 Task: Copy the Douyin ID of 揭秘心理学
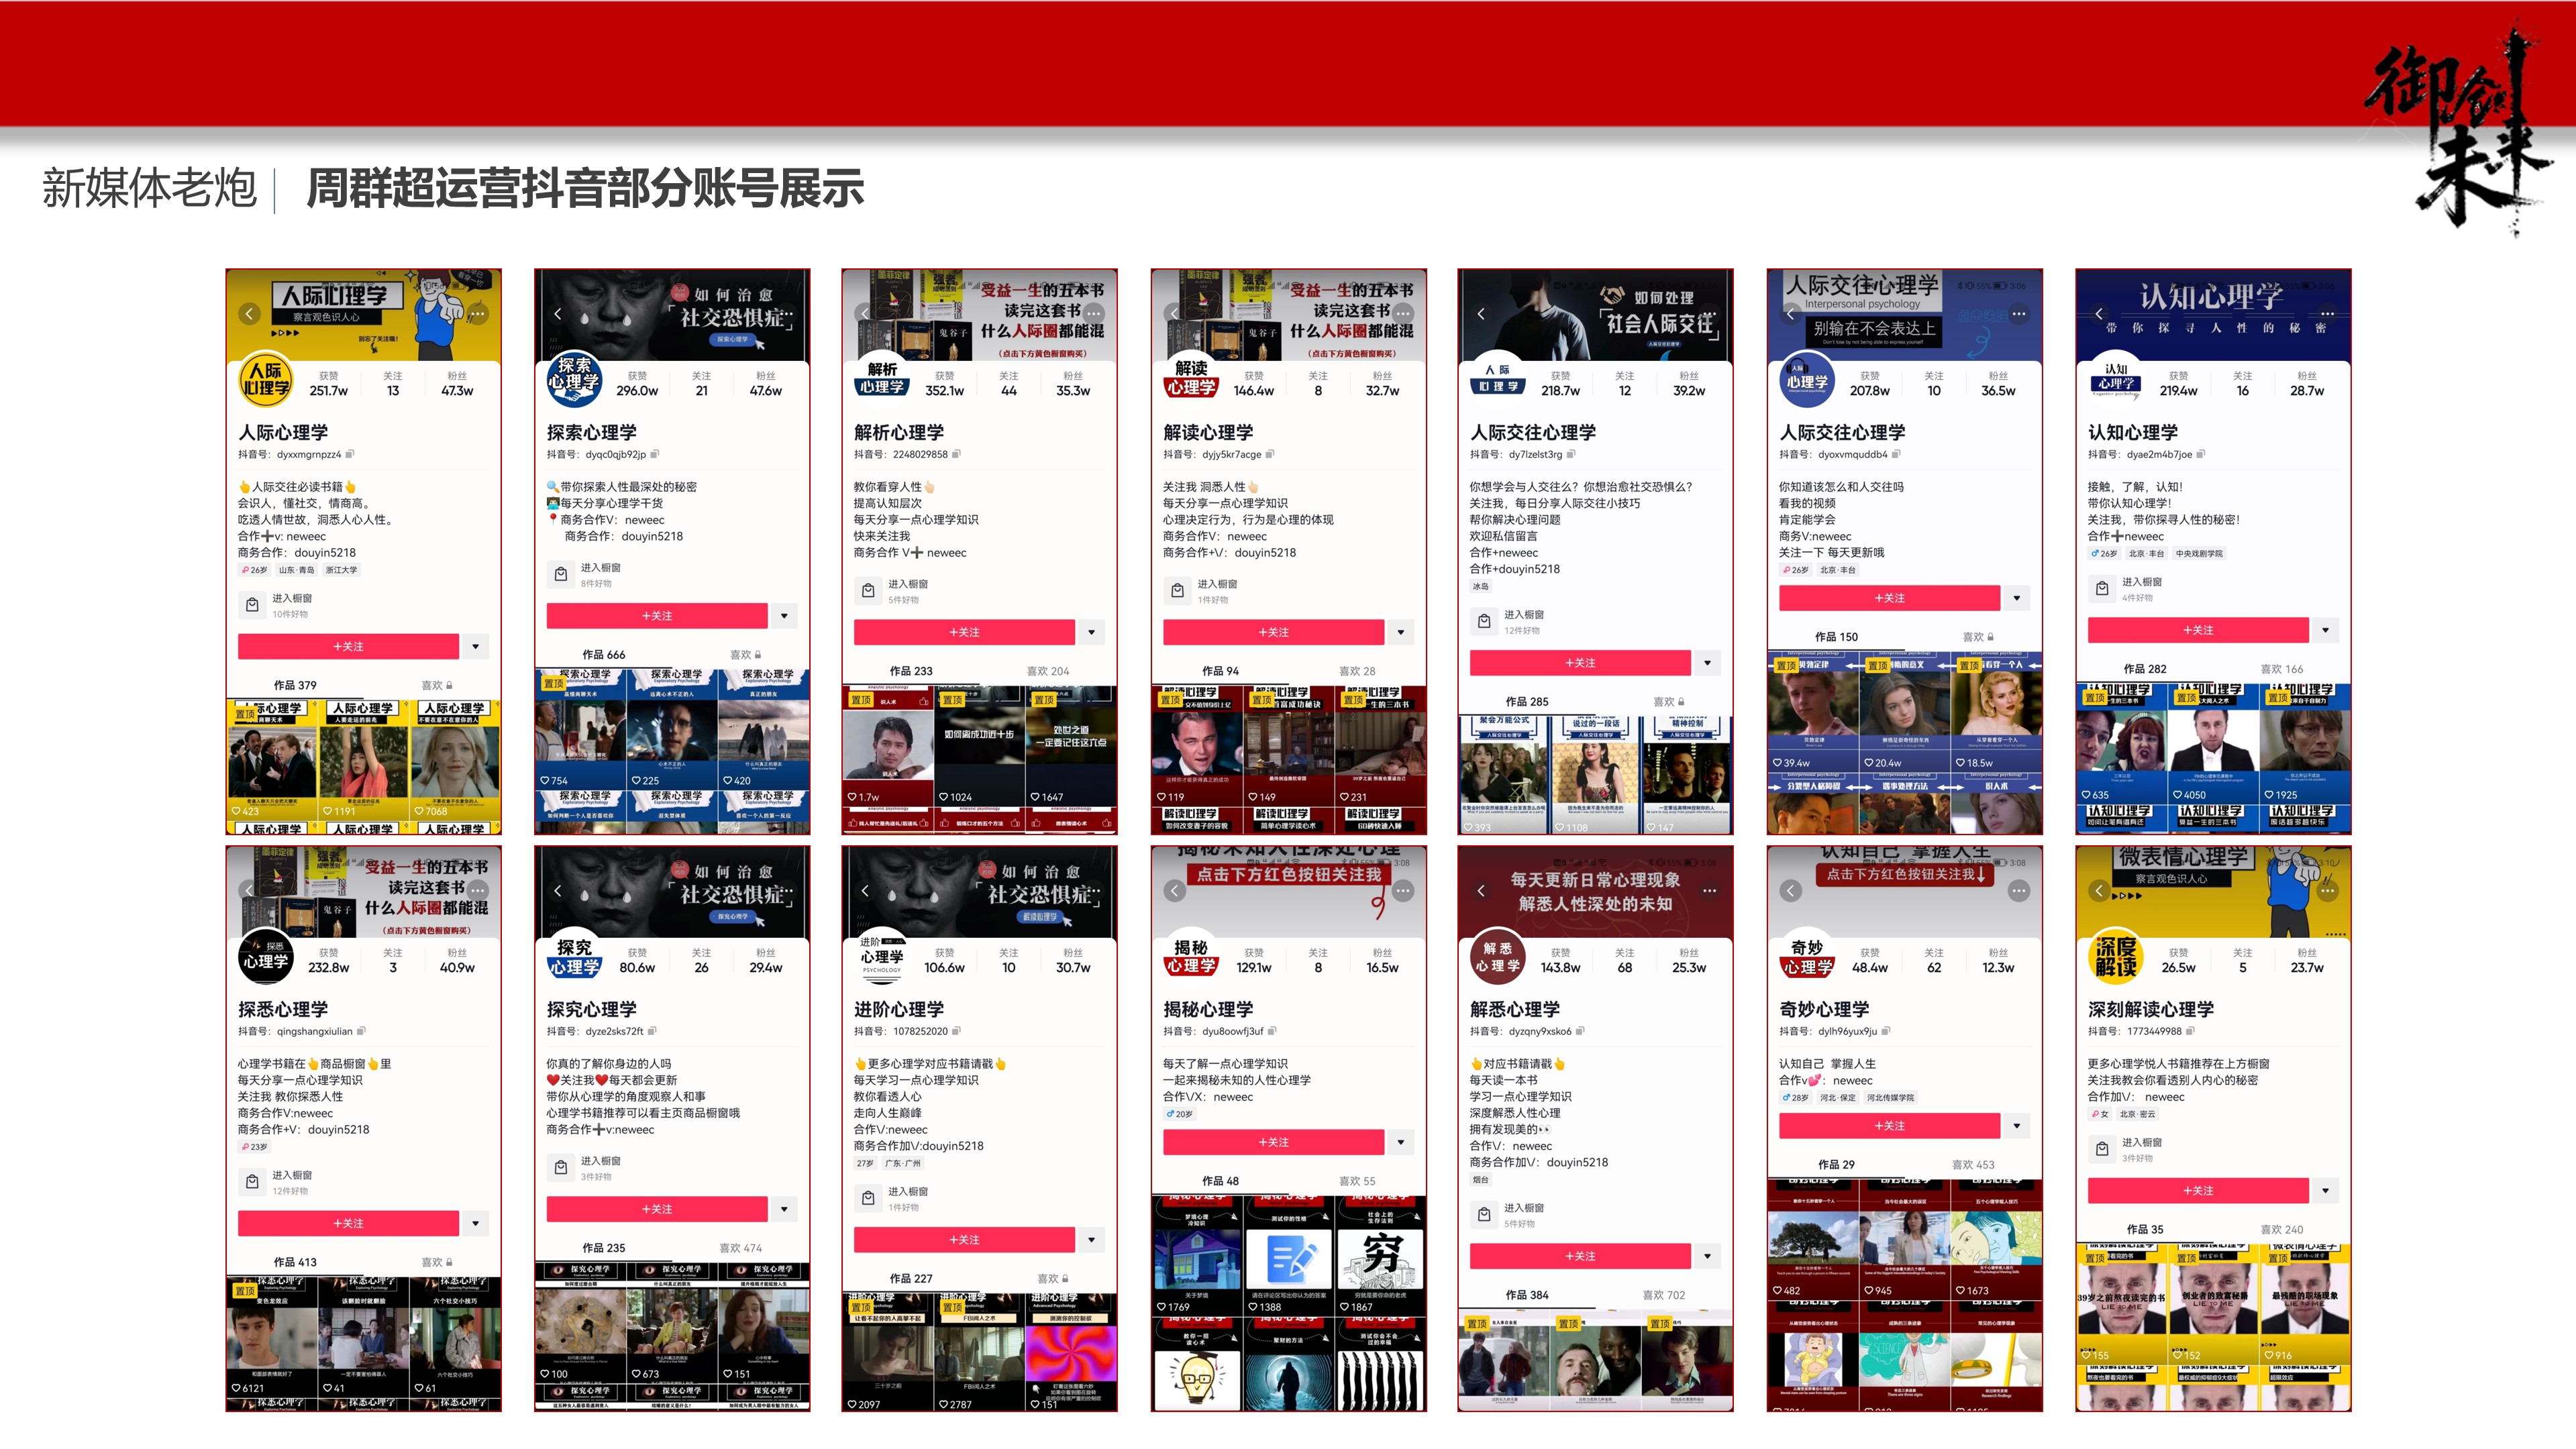pos(1272,1031)
